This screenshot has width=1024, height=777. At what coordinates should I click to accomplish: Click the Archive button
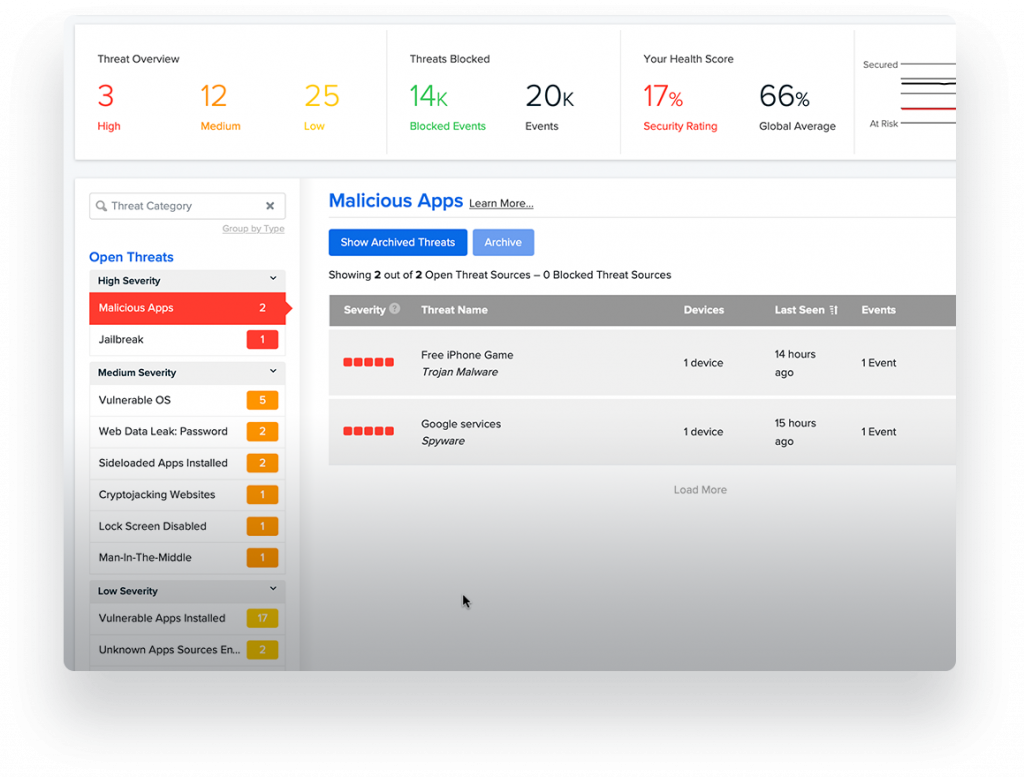503,242
